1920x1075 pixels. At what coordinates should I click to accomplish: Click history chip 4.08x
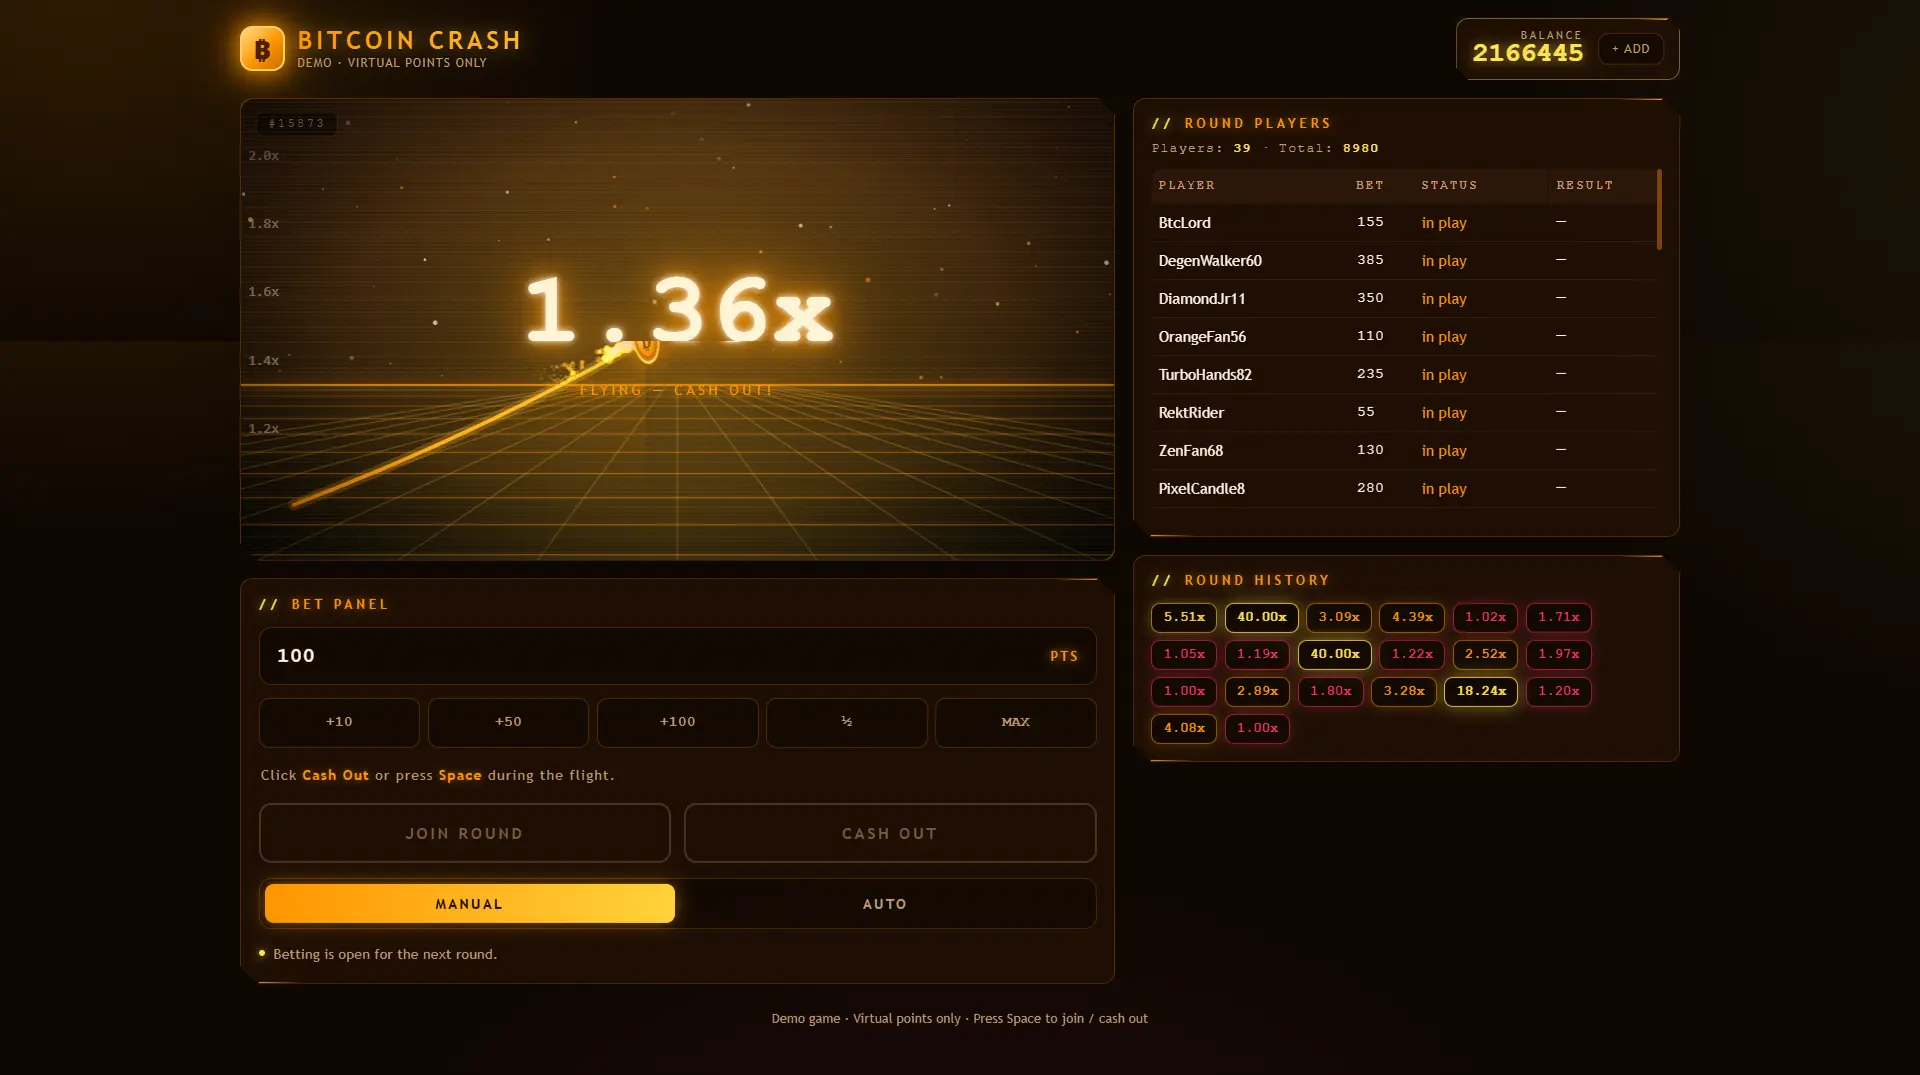[1184, 729]
